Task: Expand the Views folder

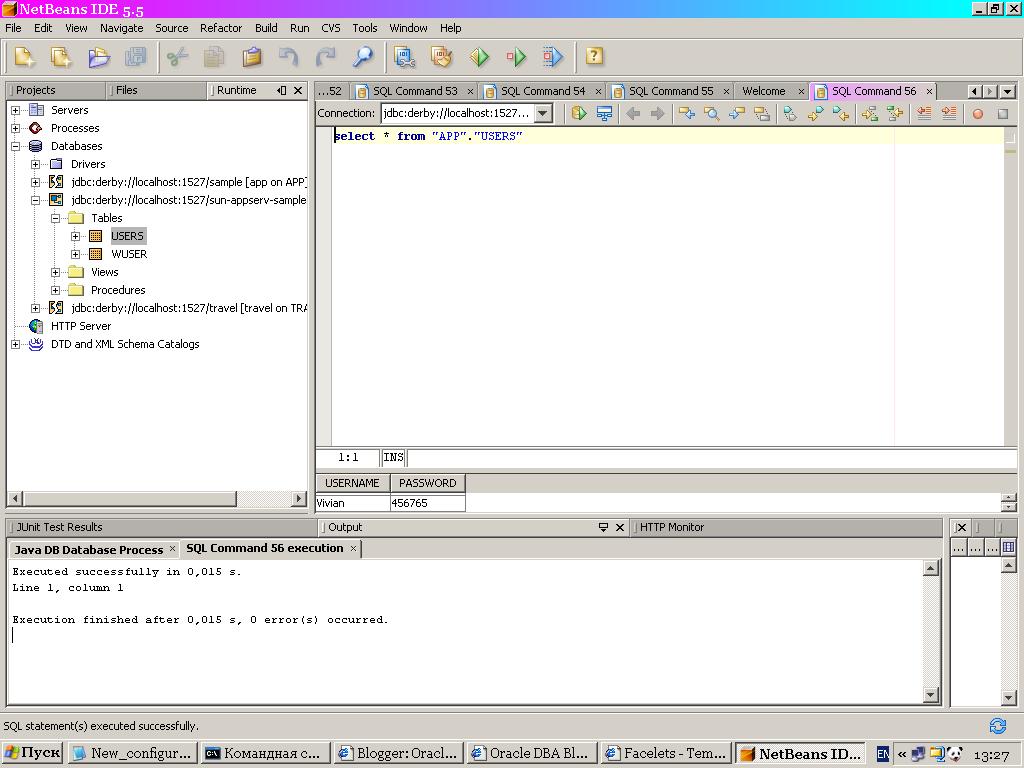Action: click(x=56, y=272)
